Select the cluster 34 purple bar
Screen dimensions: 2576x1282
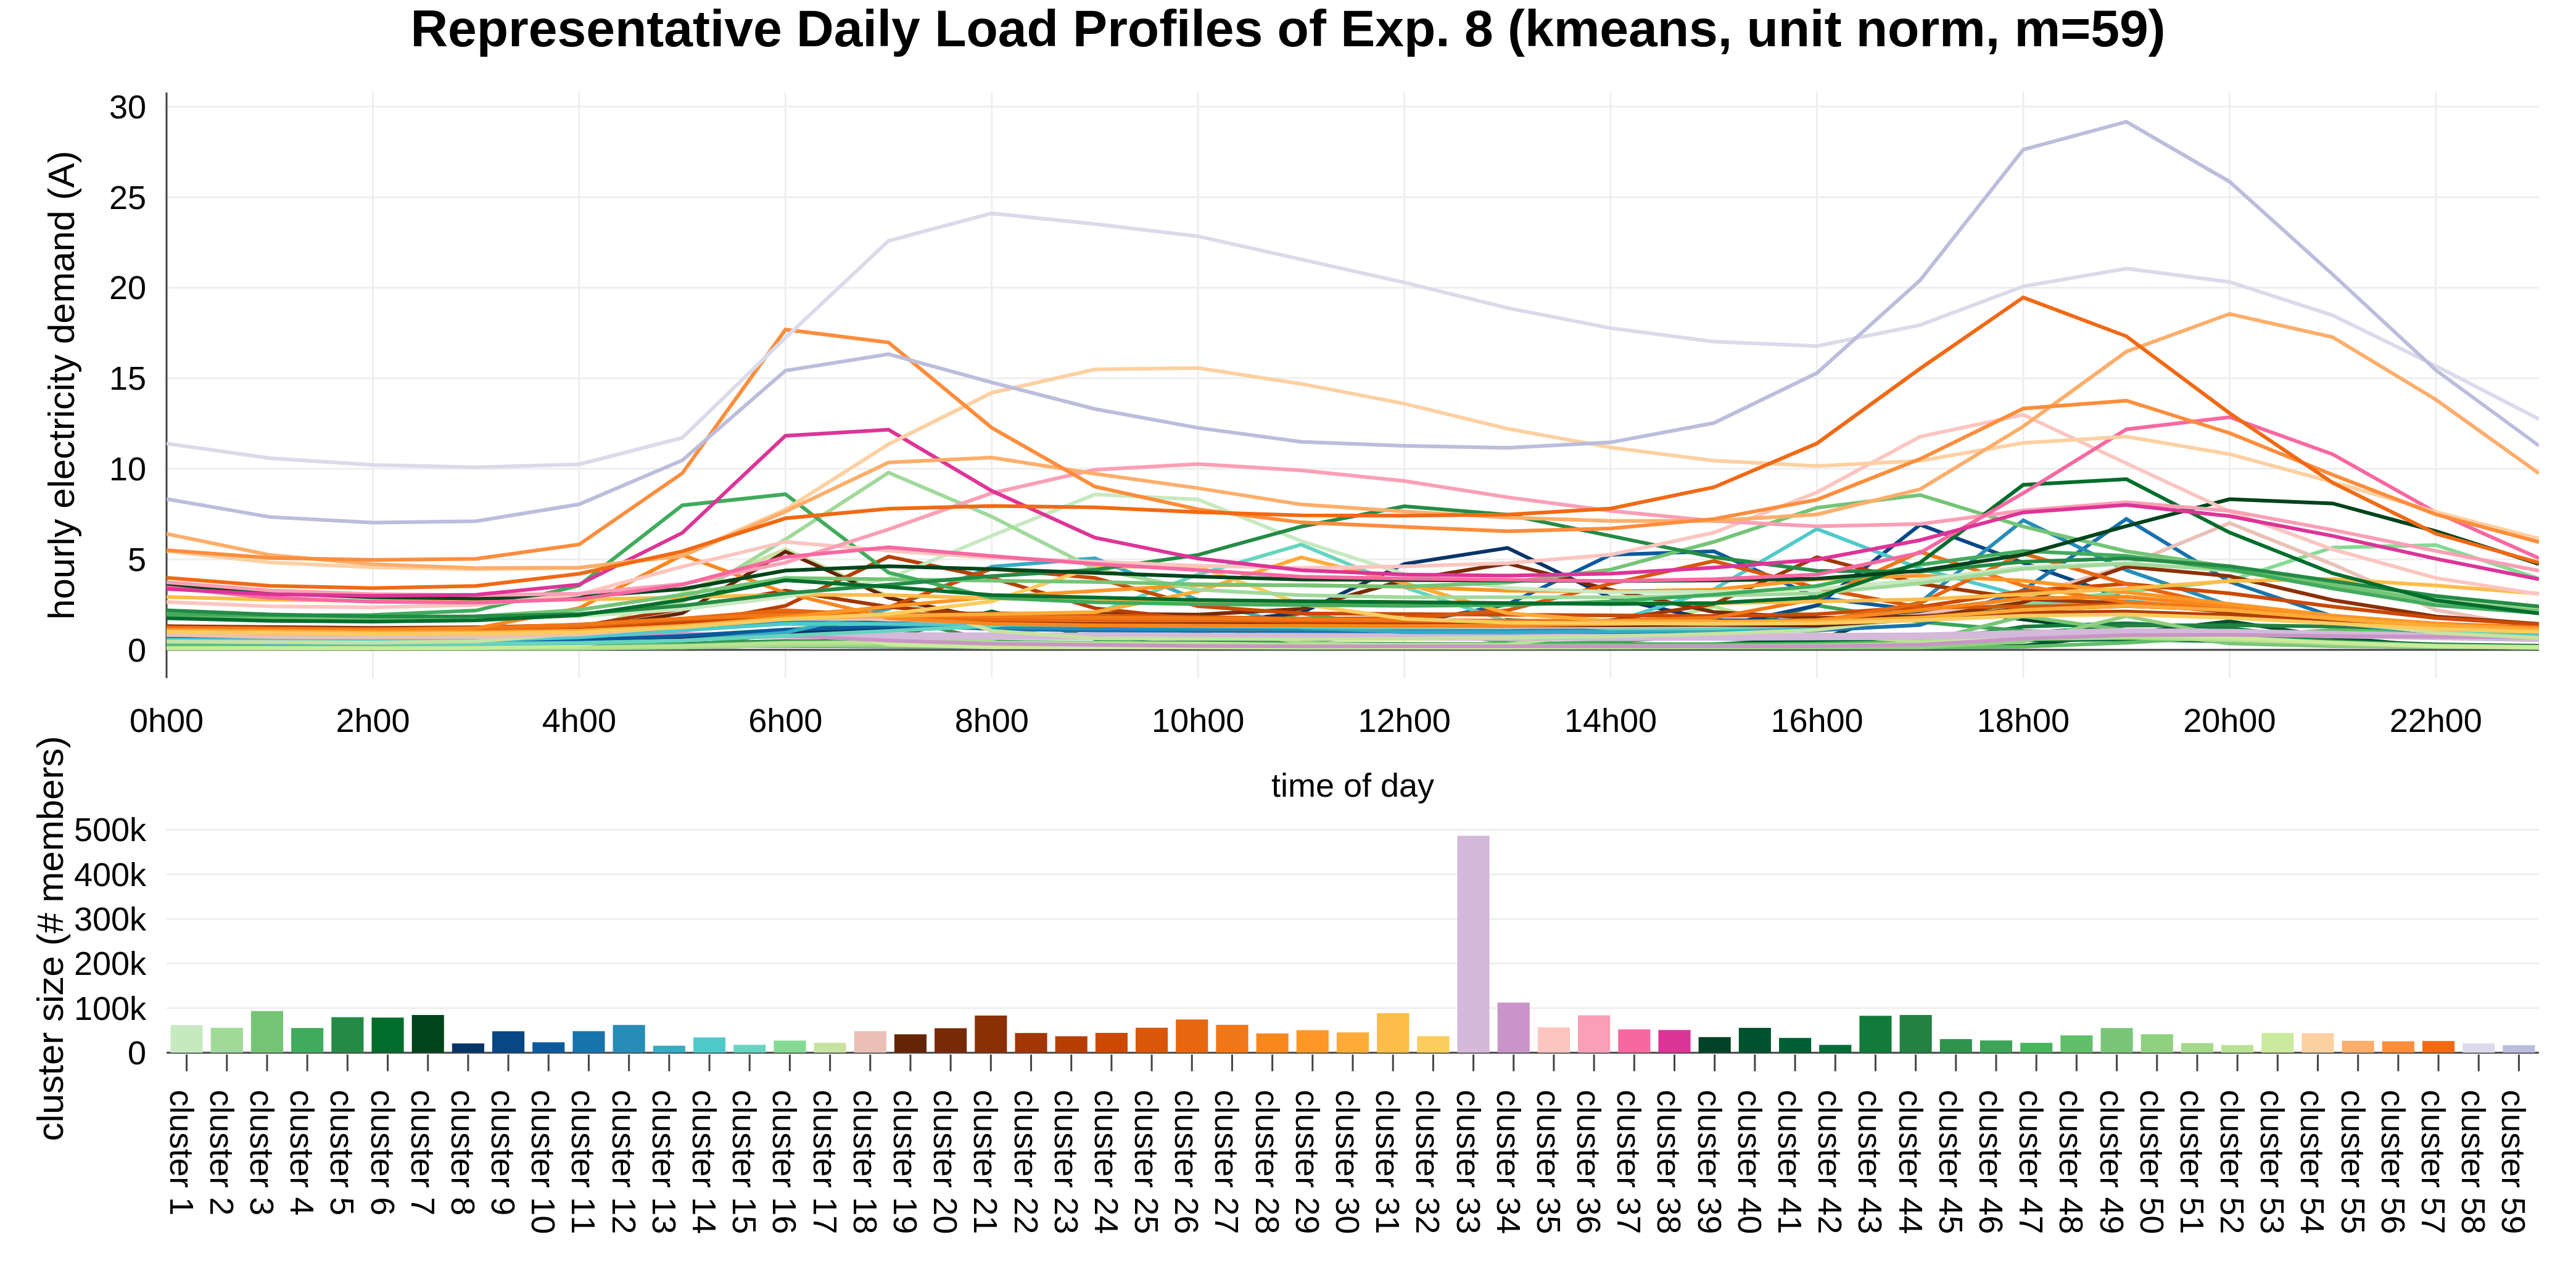(x=1513, y=1027)
